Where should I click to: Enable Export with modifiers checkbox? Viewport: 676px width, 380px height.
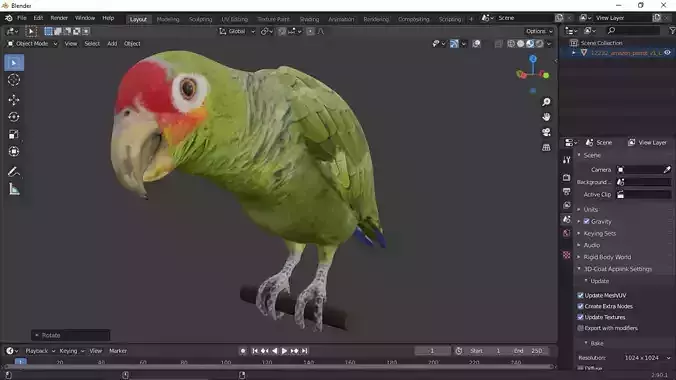point(580,328)
